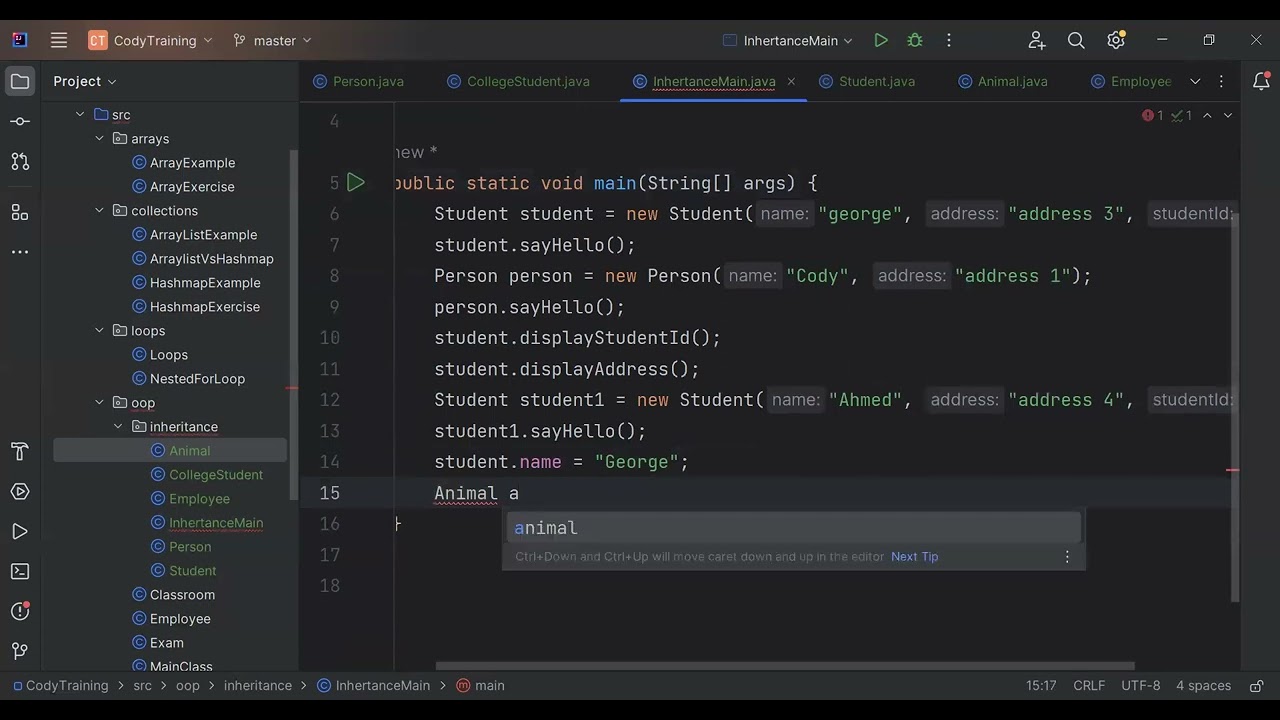This screenshot has width=1280, height=720.
Task: Click the main method breadcrumb
Action: point(480,686)
